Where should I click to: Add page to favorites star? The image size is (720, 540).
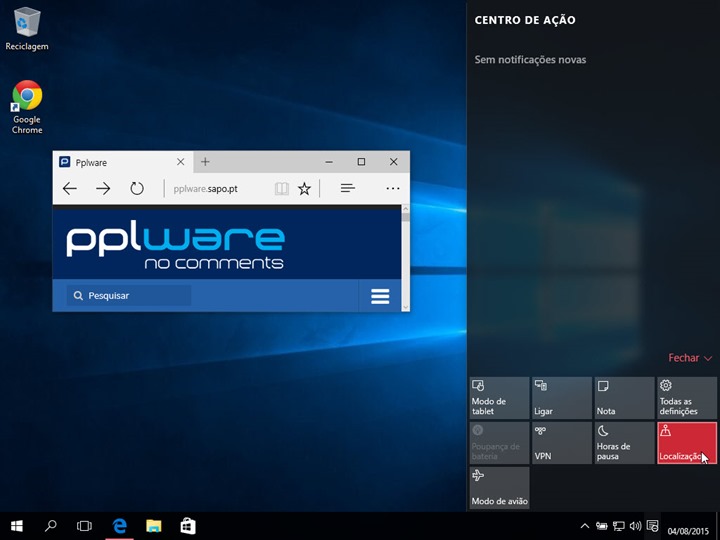tap(304, 188)
